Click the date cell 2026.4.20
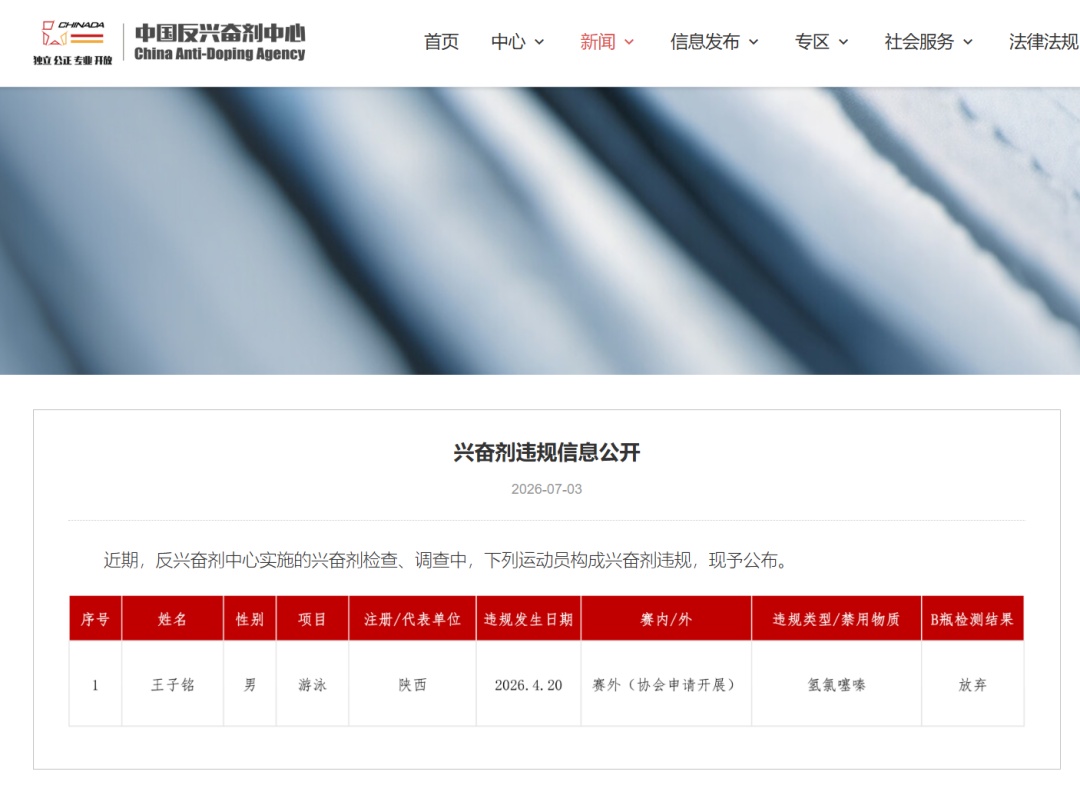 [x=528, y=685]
